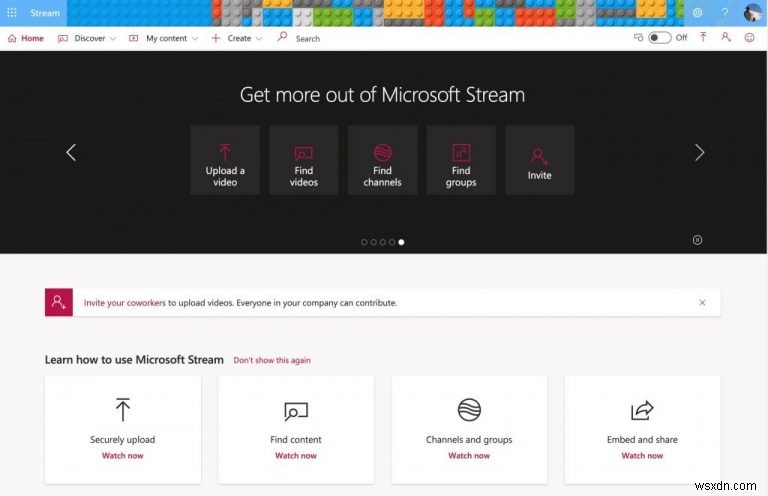Viewport: 768px width, 496px height.
Task: Click the Discover icon
Action: point(63,39)
